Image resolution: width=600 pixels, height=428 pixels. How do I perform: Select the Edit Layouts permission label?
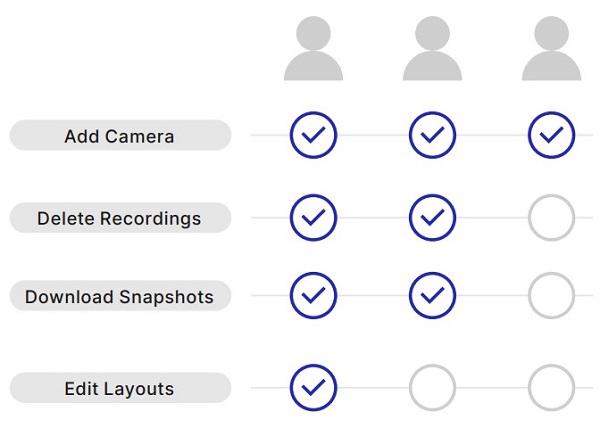coord(120,388)
